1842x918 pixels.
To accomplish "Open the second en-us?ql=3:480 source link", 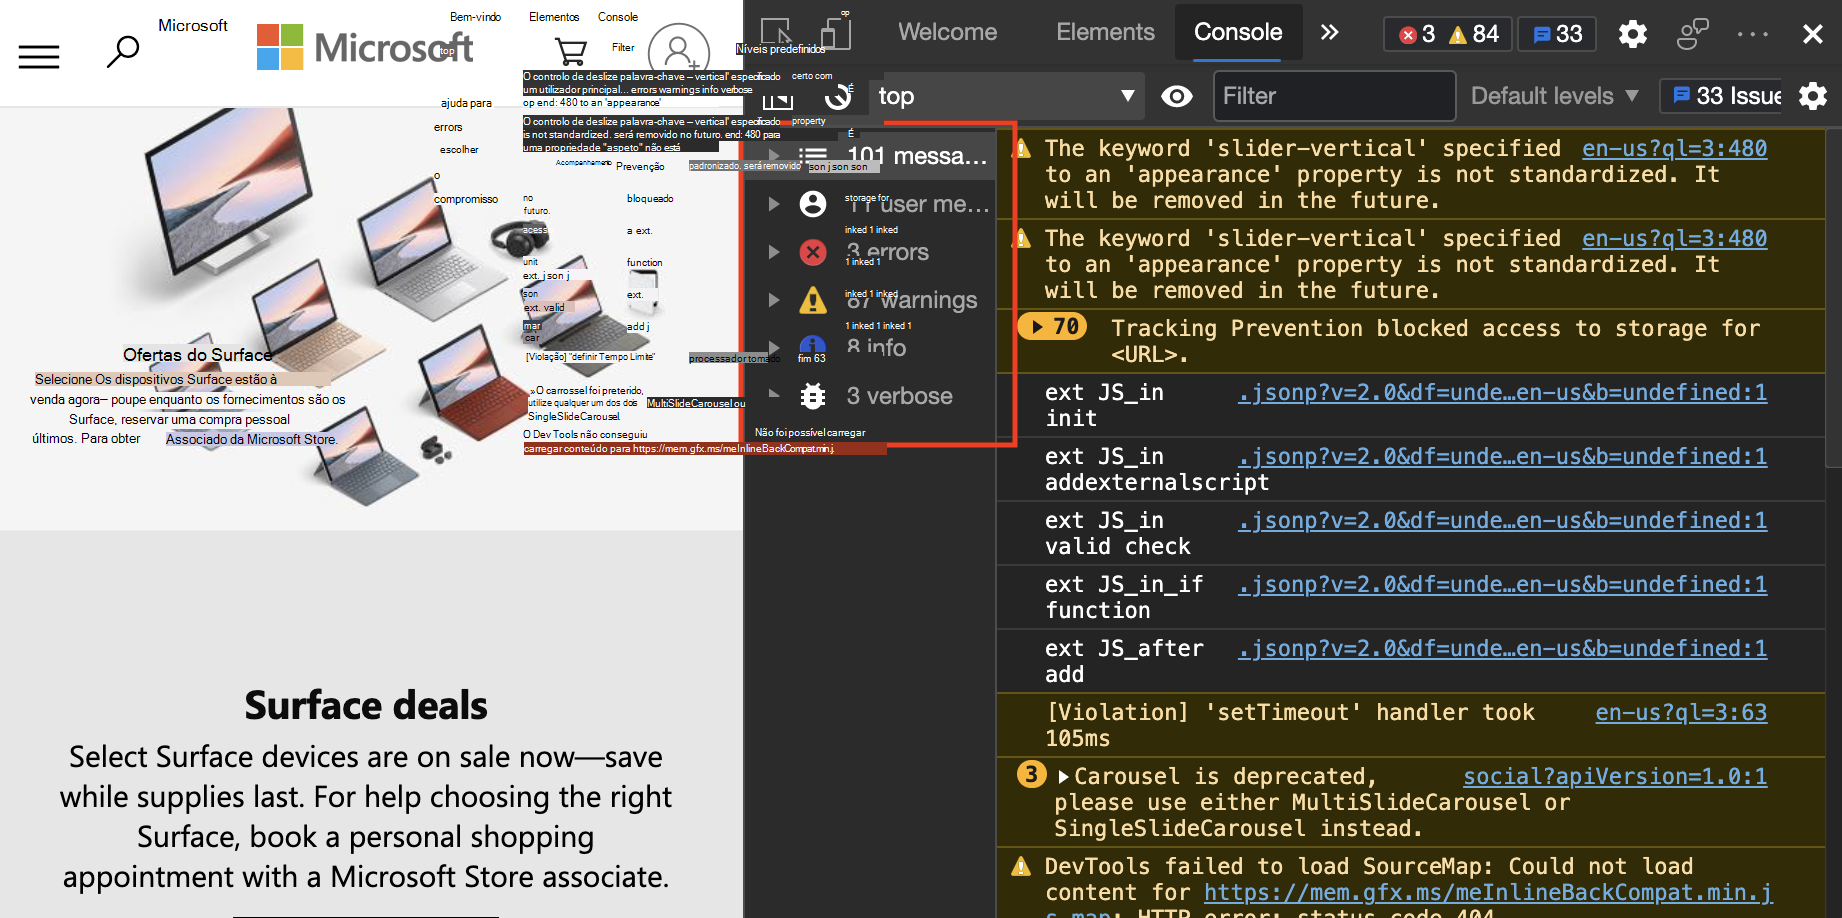I will (1674, 239).
